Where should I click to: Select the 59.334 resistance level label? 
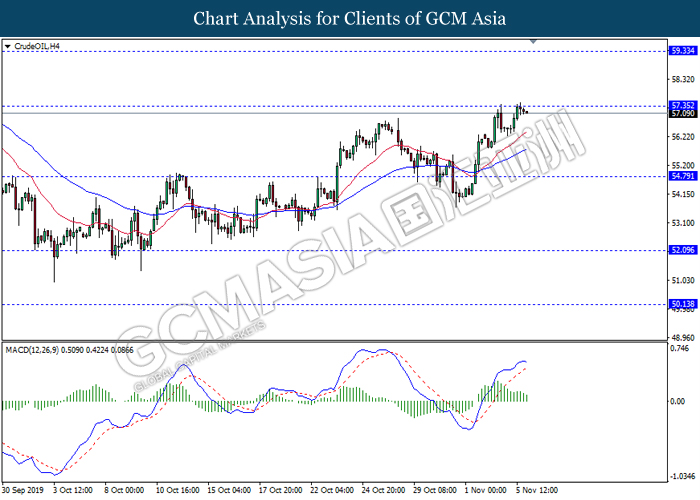[683, 51]
